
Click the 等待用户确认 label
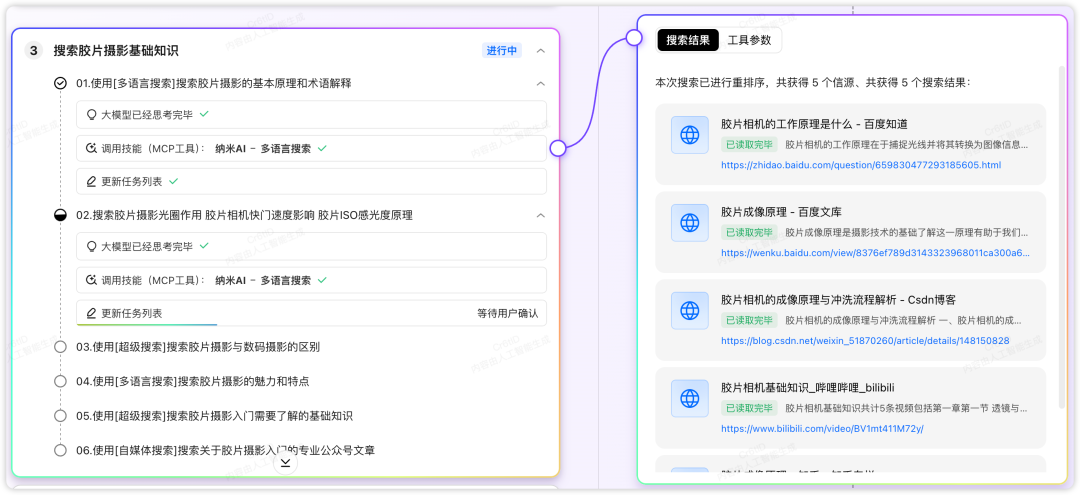(x=508, y=313)
